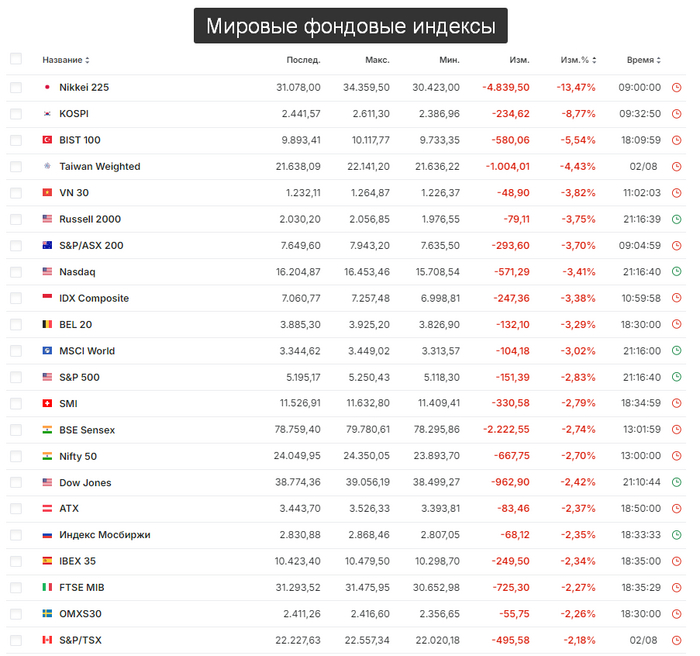Click the Мировые фондовые индексы title banner

tap(350, 25)
